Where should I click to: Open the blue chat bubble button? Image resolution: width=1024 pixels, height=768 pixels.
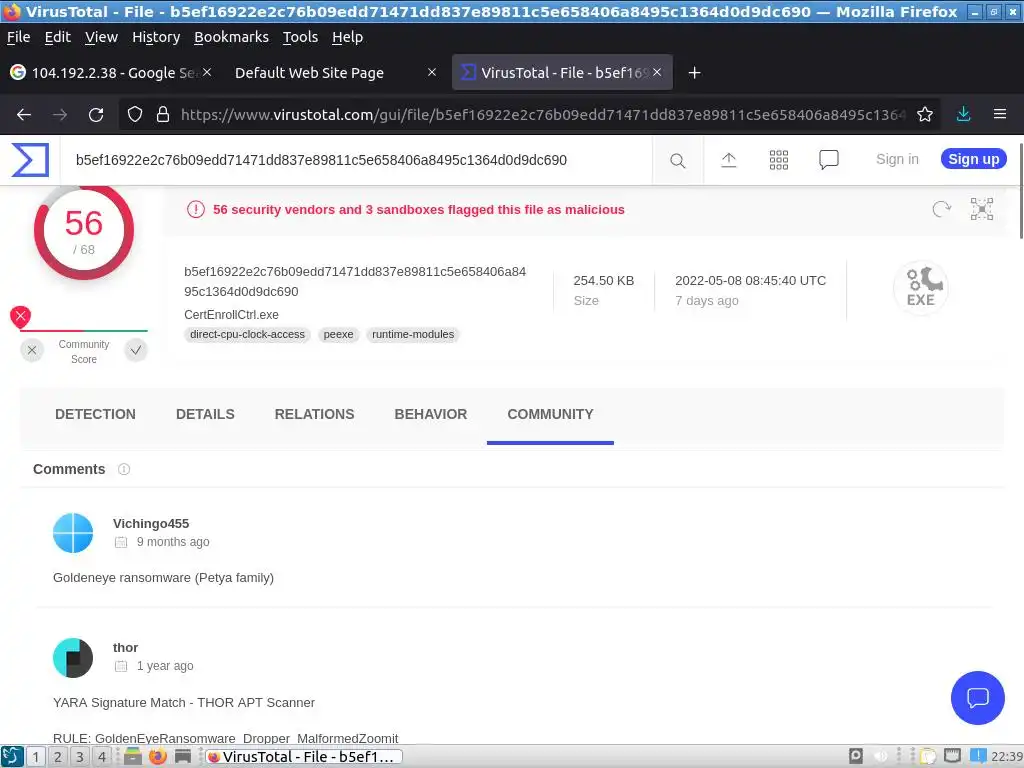coord(978,697)
